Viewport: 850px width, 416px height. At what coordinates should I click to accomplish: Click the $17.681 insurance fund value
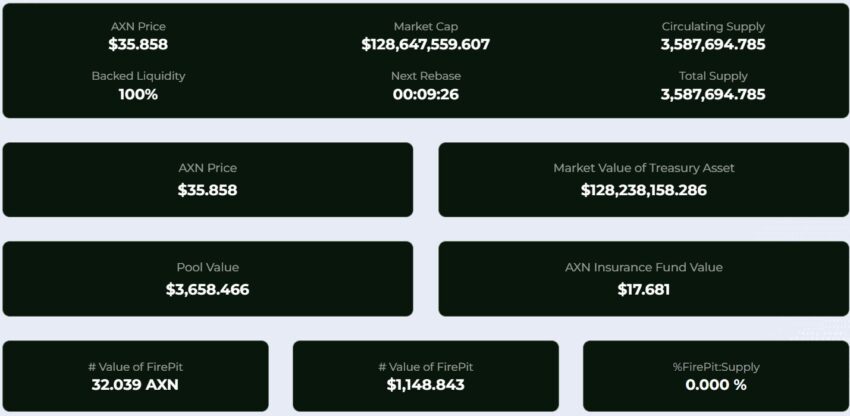tap(643, 290)
